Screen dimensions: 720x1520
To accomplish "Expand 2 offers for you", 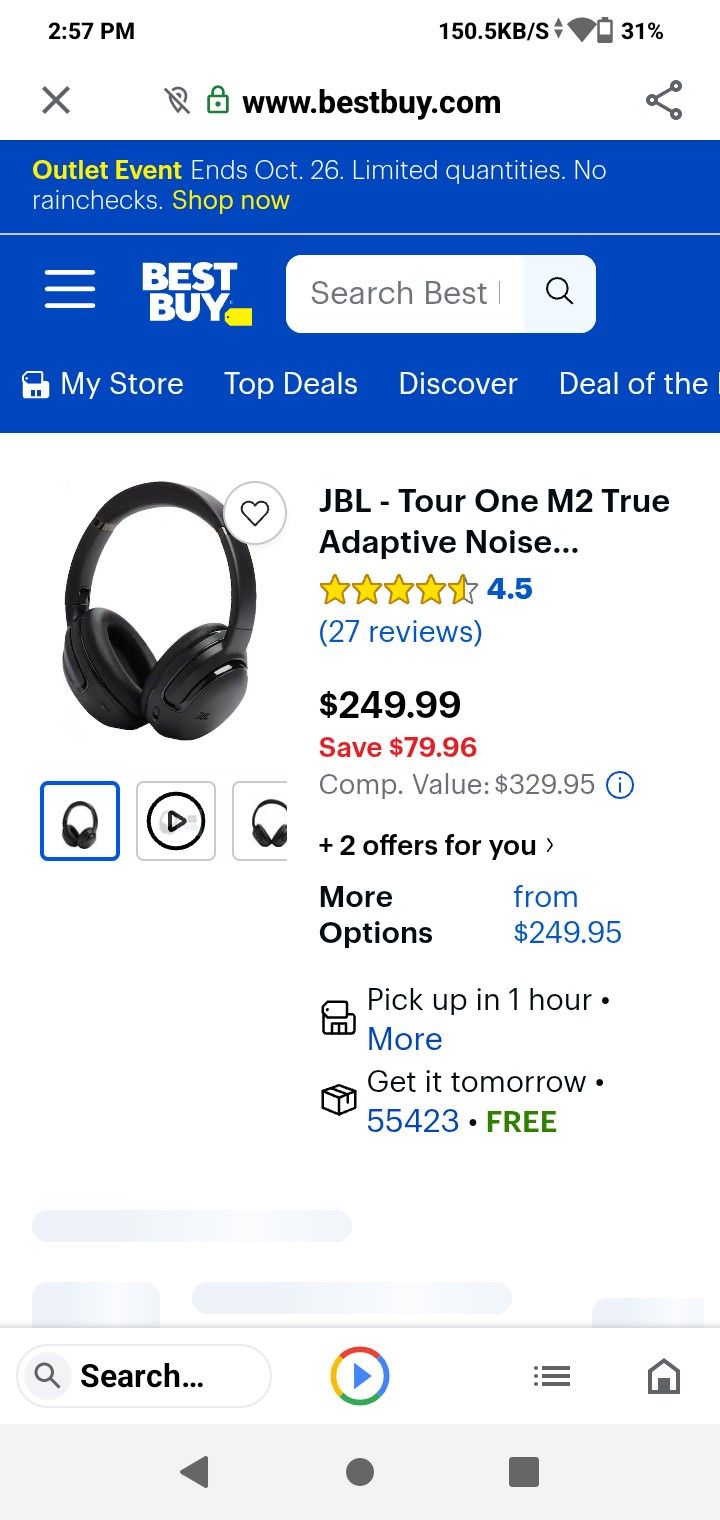I will (436, 845).
